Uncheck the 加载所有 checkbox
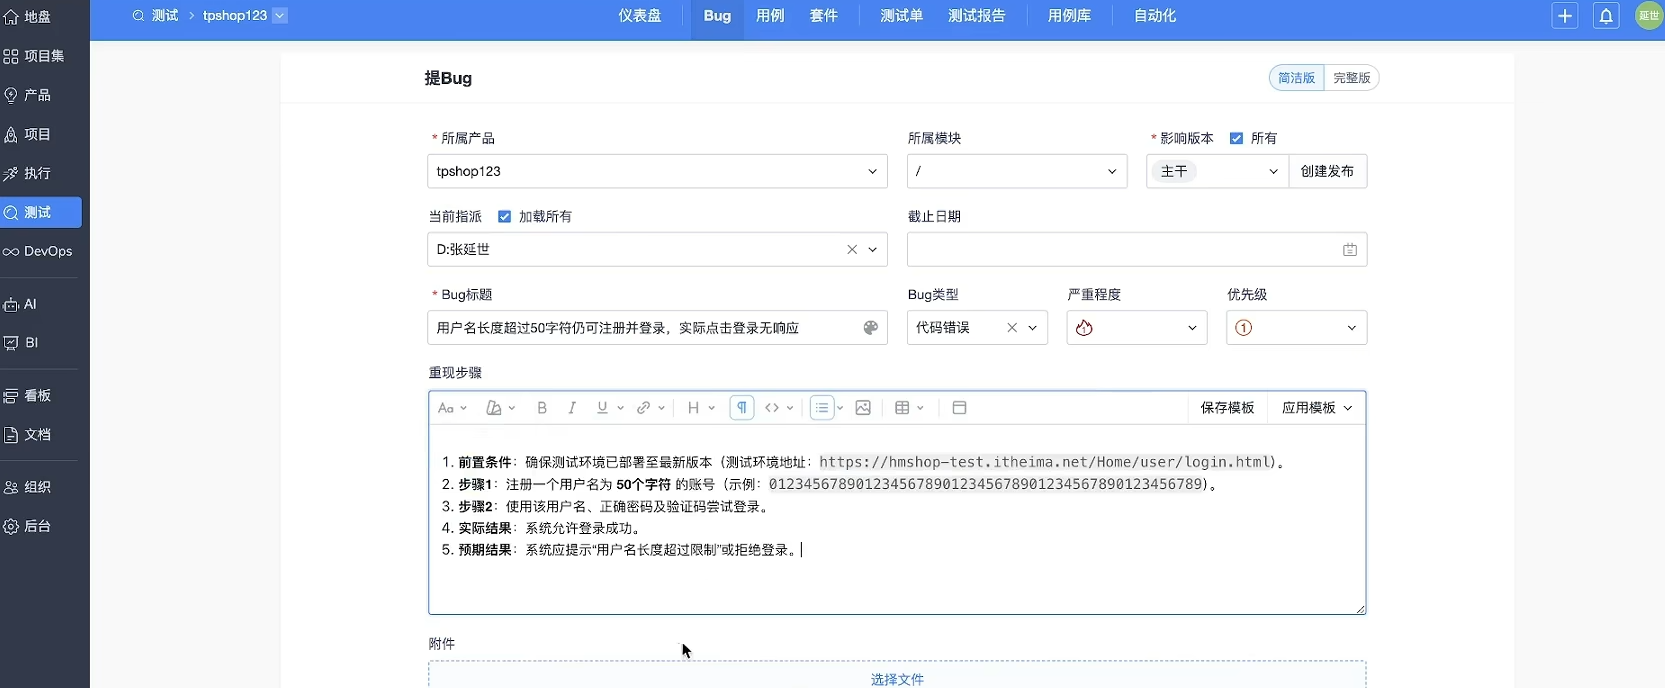The width and height of the screenshot is (1665, 688). [x=504, y=216]
